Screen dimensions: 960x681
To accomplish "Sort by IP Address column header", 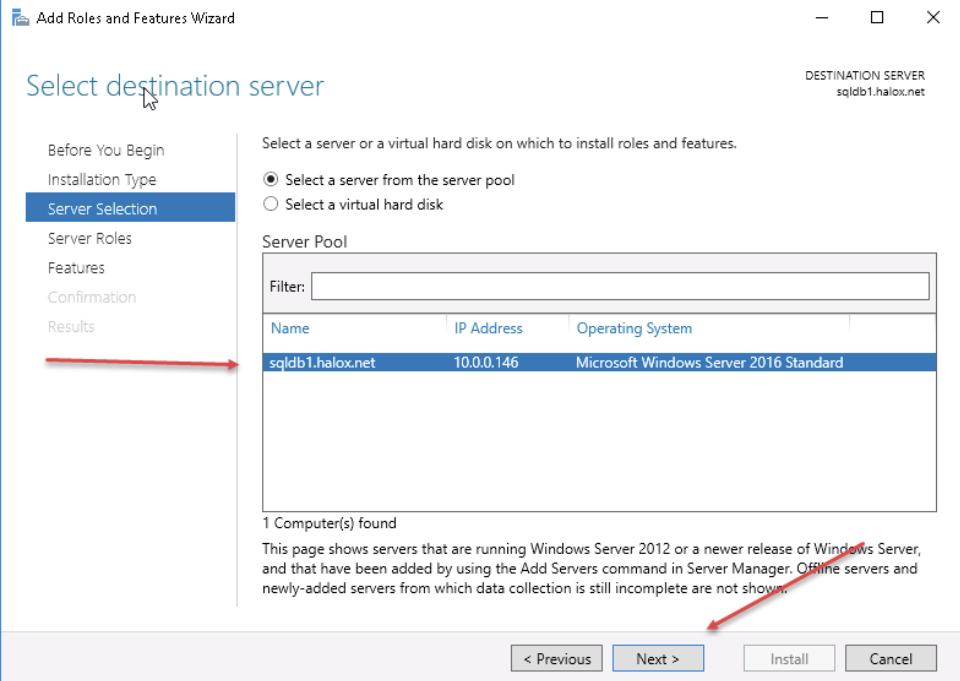I will tap(488, 328).
